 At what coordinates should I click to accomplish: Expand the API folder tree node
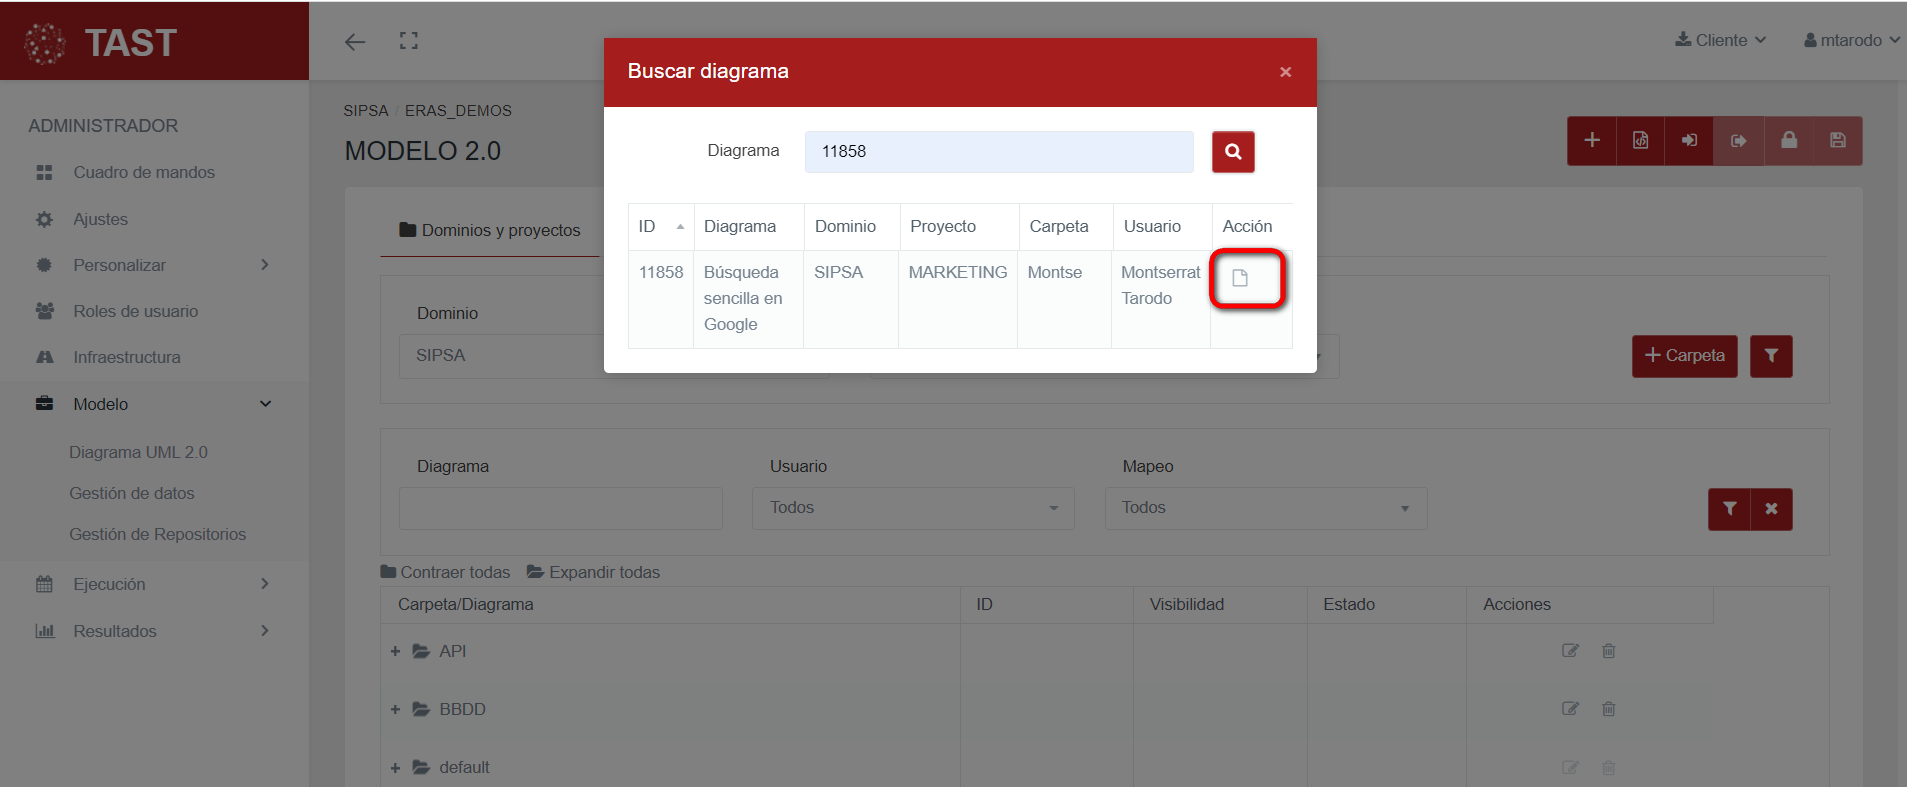395,652
